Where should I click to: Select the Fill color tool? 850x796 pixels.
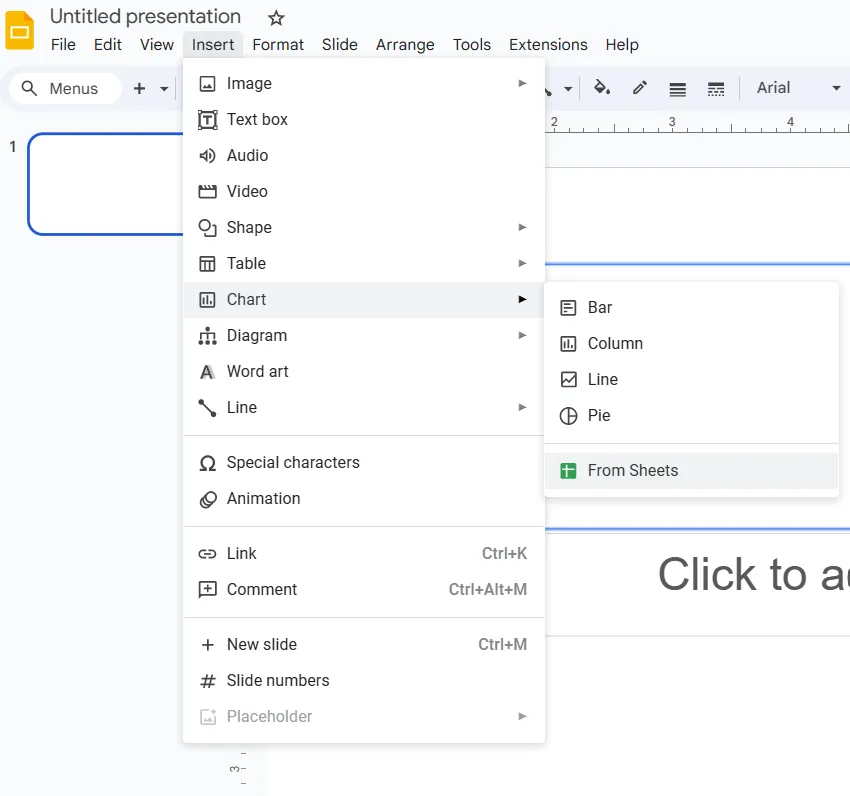click(602, 88)
